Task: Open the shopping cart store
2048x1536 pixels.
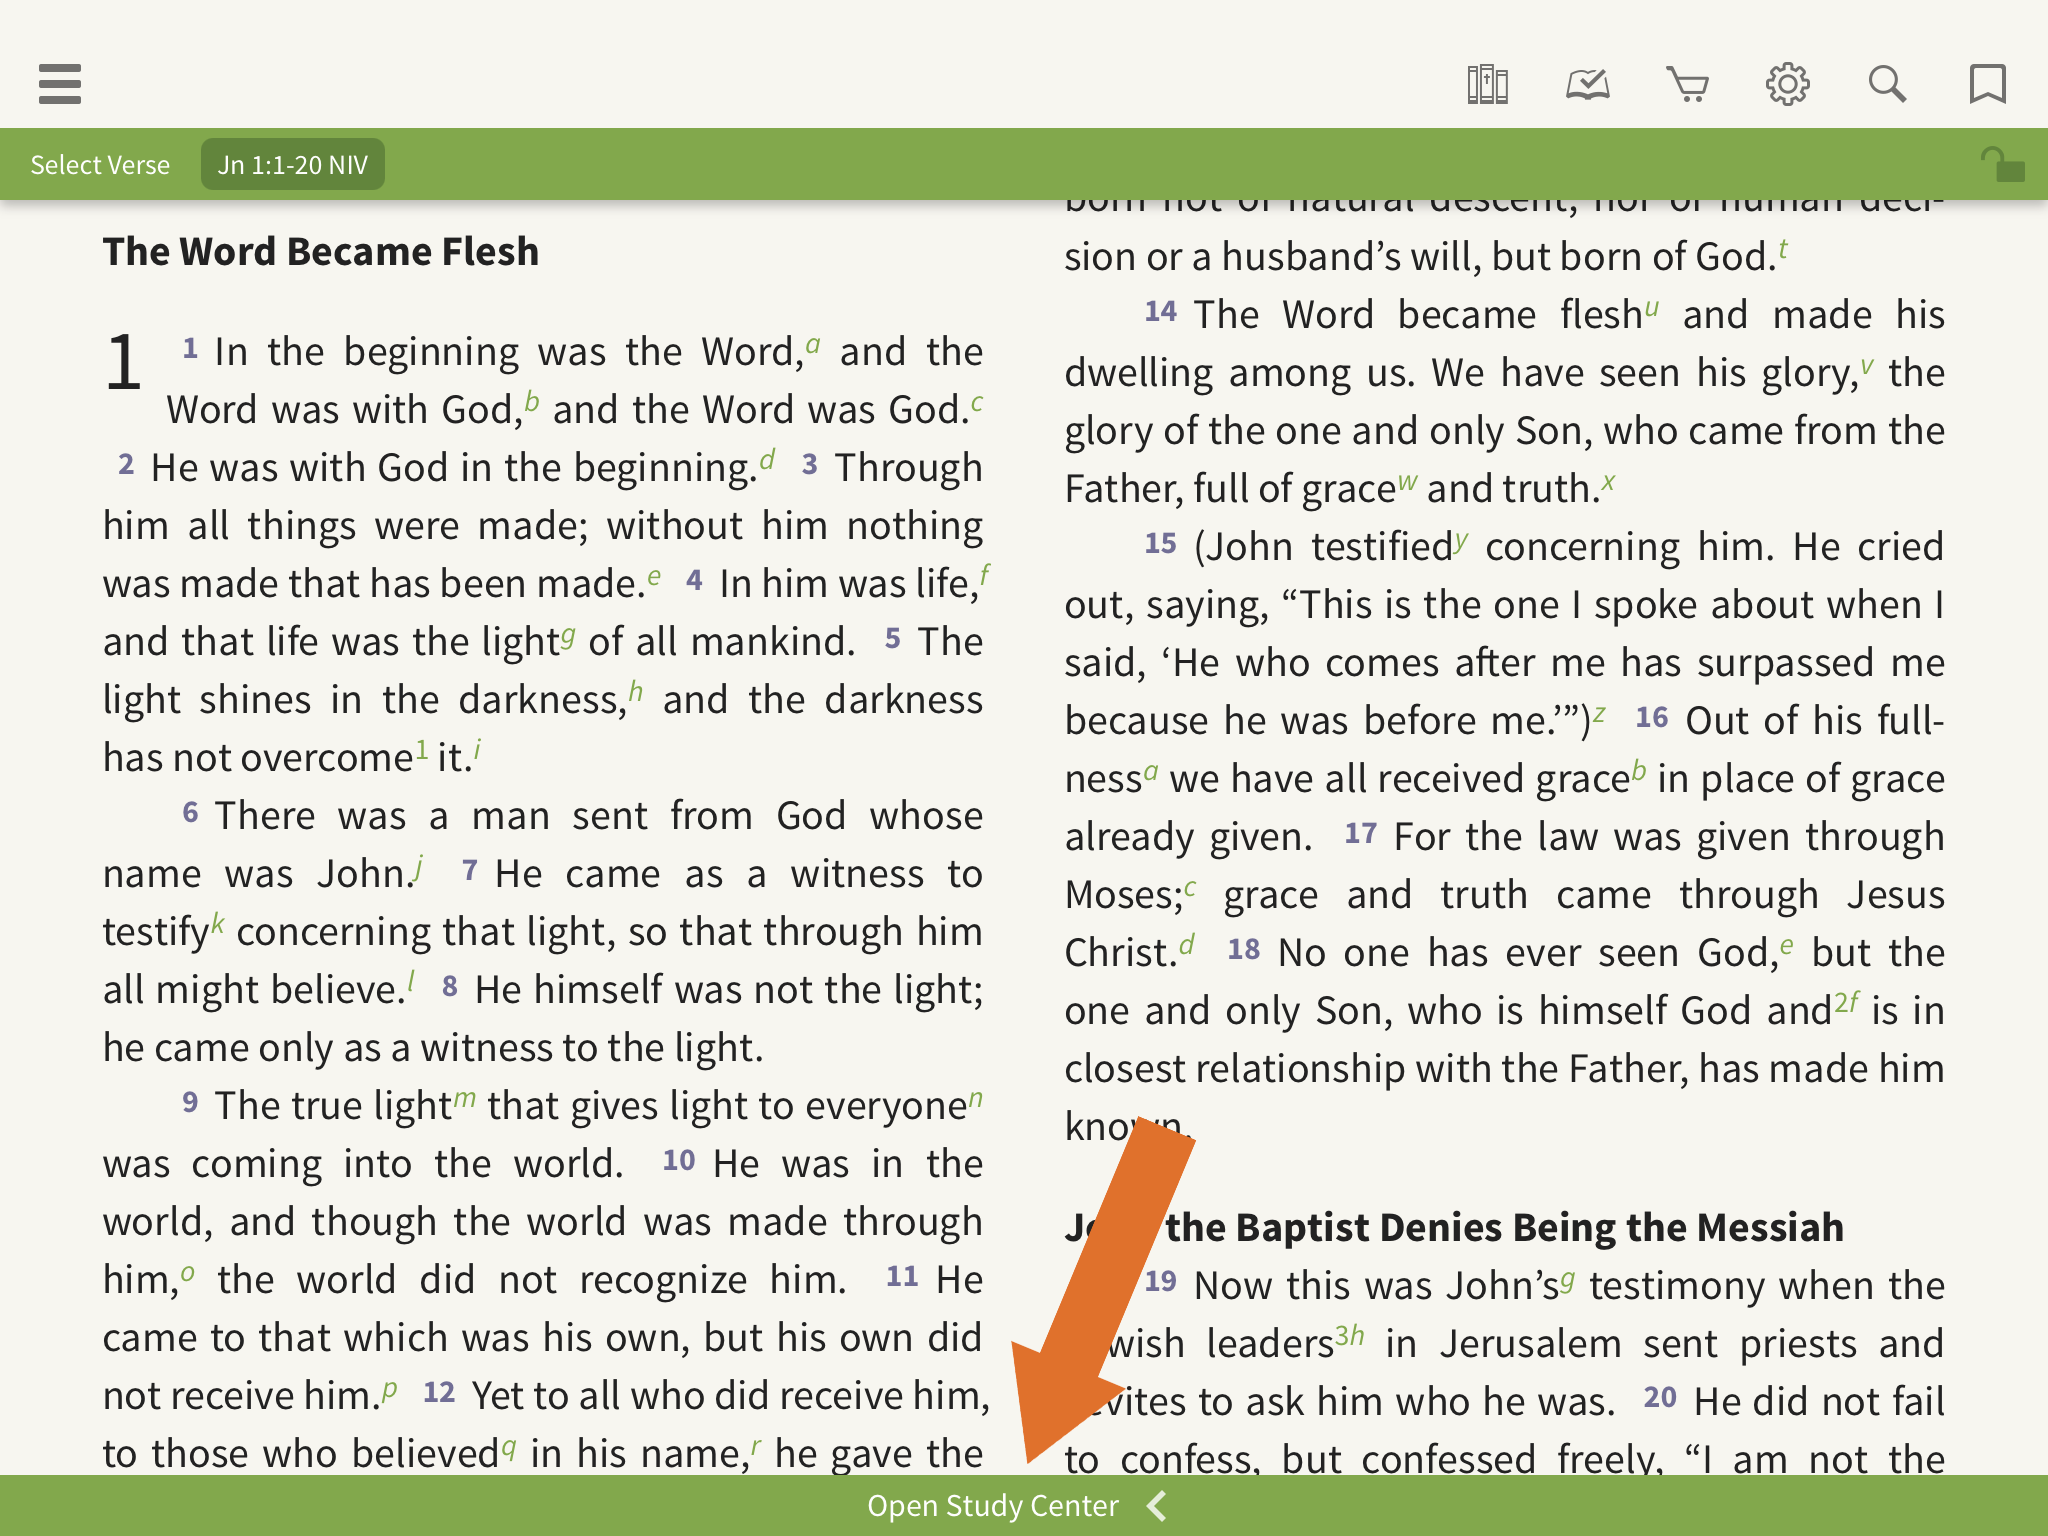Action: (1687, 84)
